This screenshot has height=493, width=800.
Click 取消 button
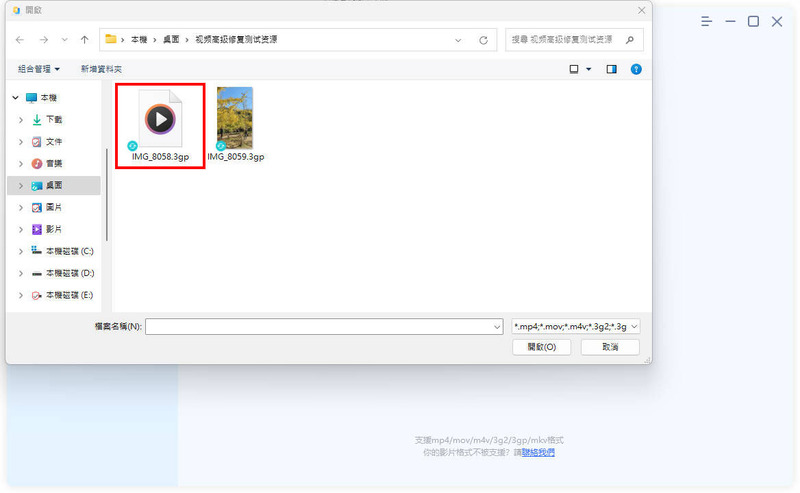pos(610,347)
